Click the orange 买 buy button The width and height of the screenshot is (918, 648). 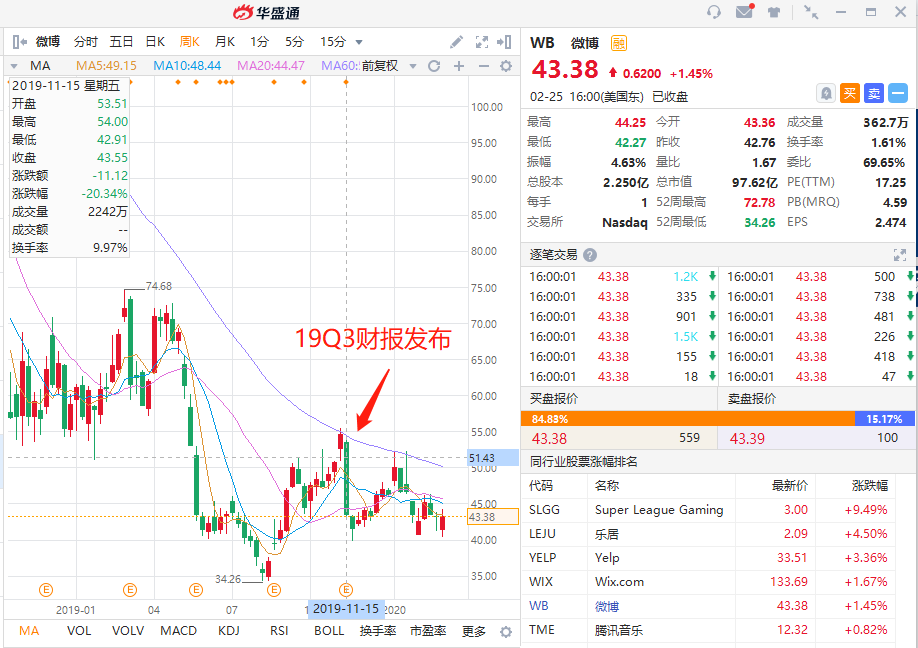[x=850, y=93]
